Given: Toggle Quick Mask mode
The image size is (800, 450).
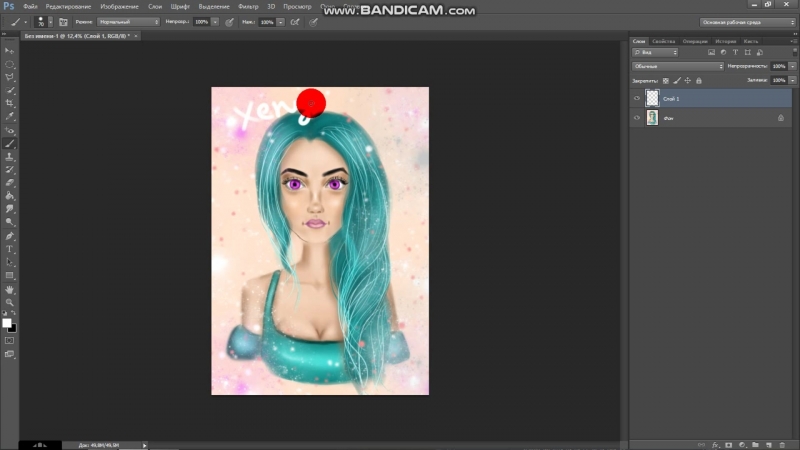Looking at the screenshot, I should pos(9,341).
